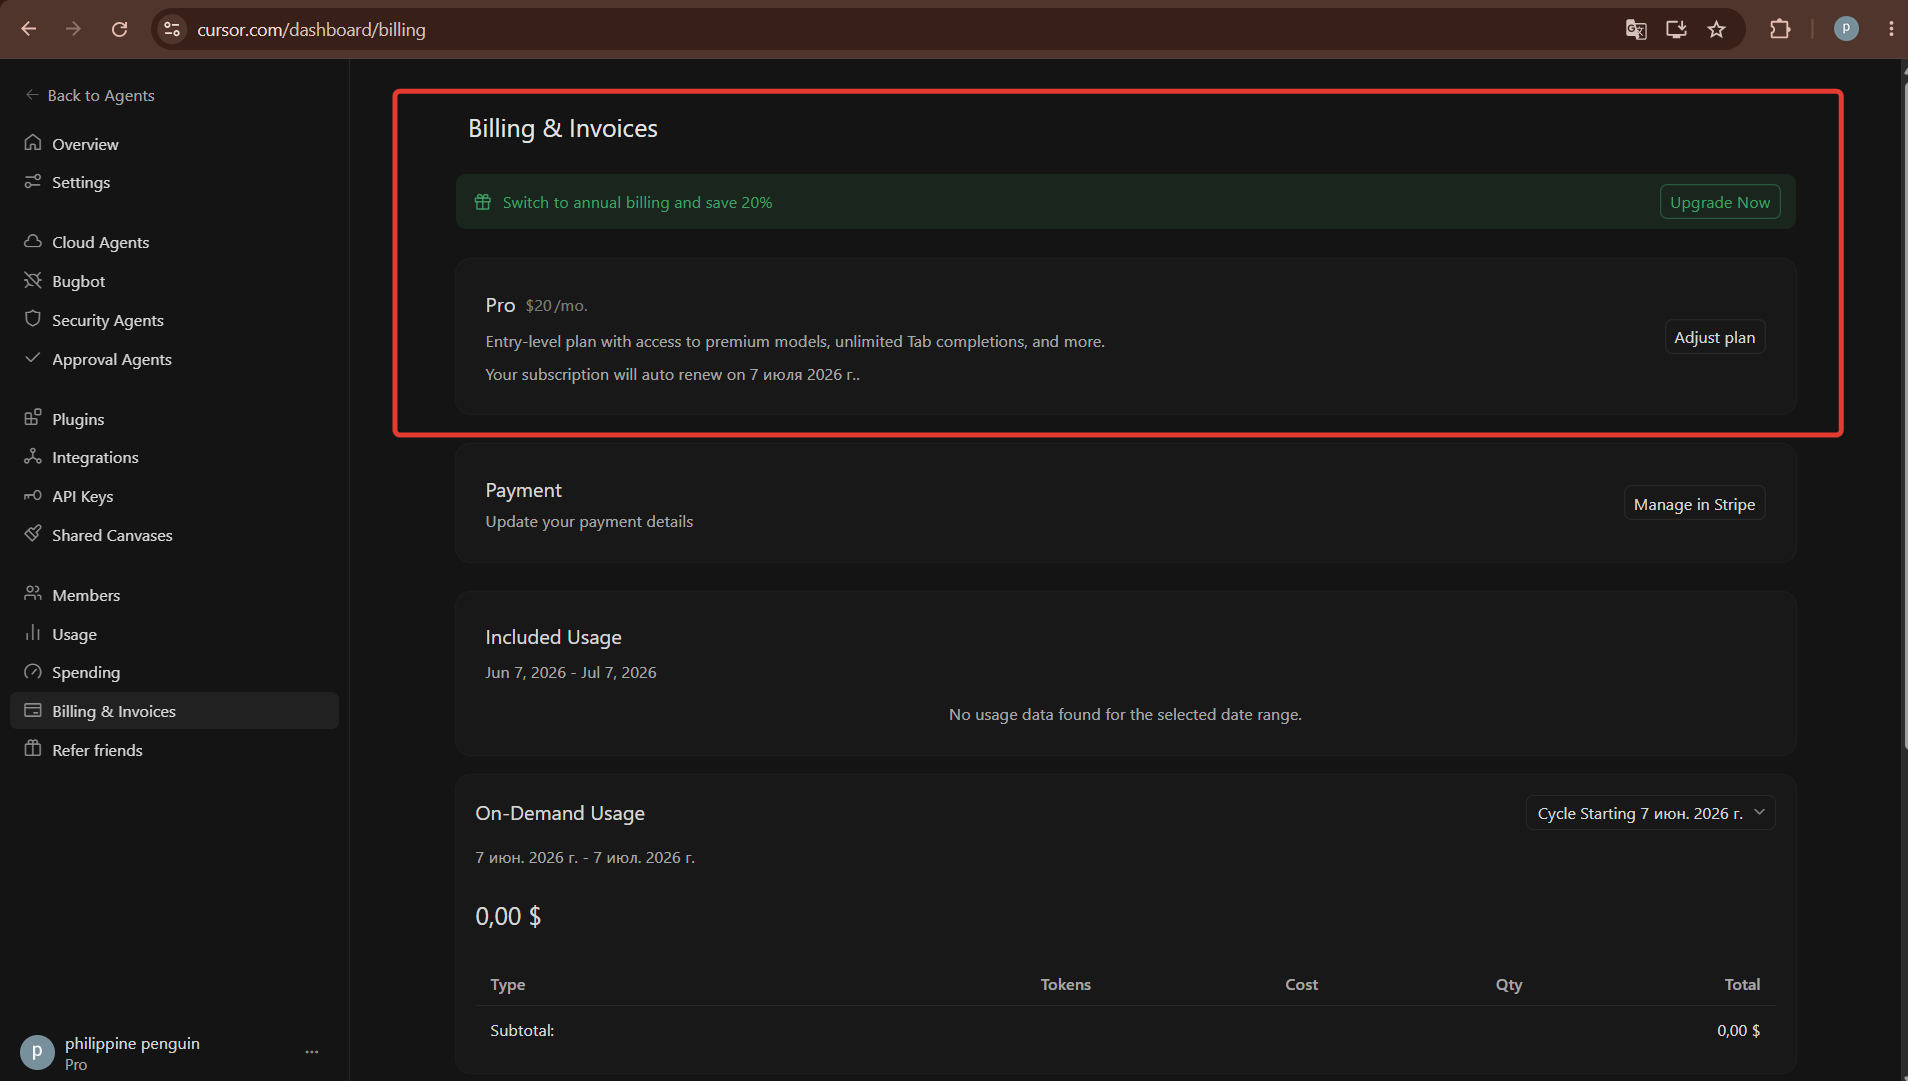Open the three-dot menu next to philippine penguin
Viewport: 1908px width, 1081px height.
(x=312, y=1052)
